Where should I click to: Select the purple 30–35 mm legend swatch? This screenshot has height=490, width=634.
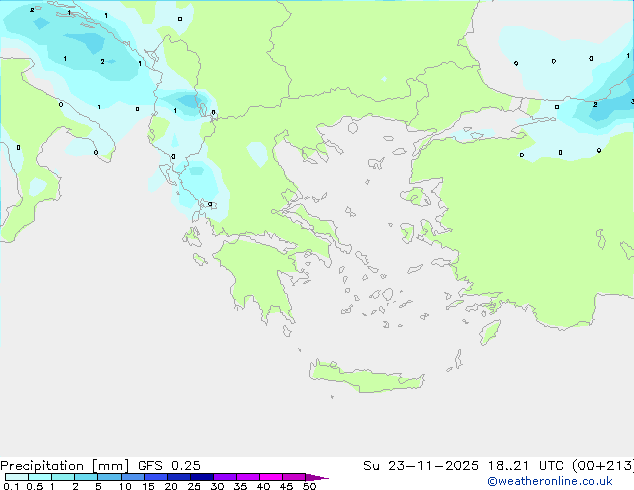point(225,477)
